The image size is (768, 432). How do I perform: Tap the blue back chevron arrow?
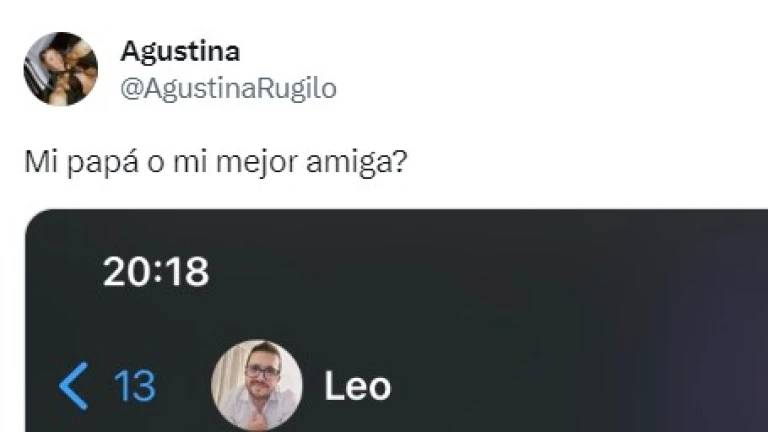click(x=73, y=386)
